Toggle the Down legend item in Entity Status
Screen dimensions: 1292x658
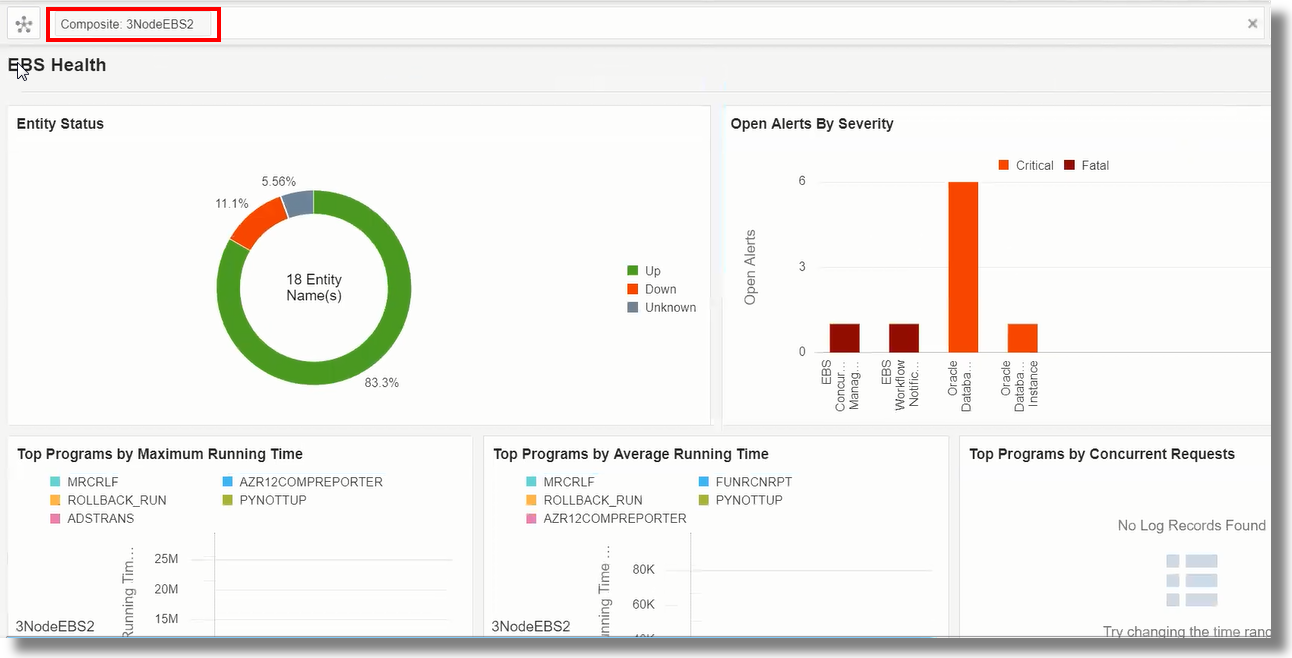pos(652,289)
